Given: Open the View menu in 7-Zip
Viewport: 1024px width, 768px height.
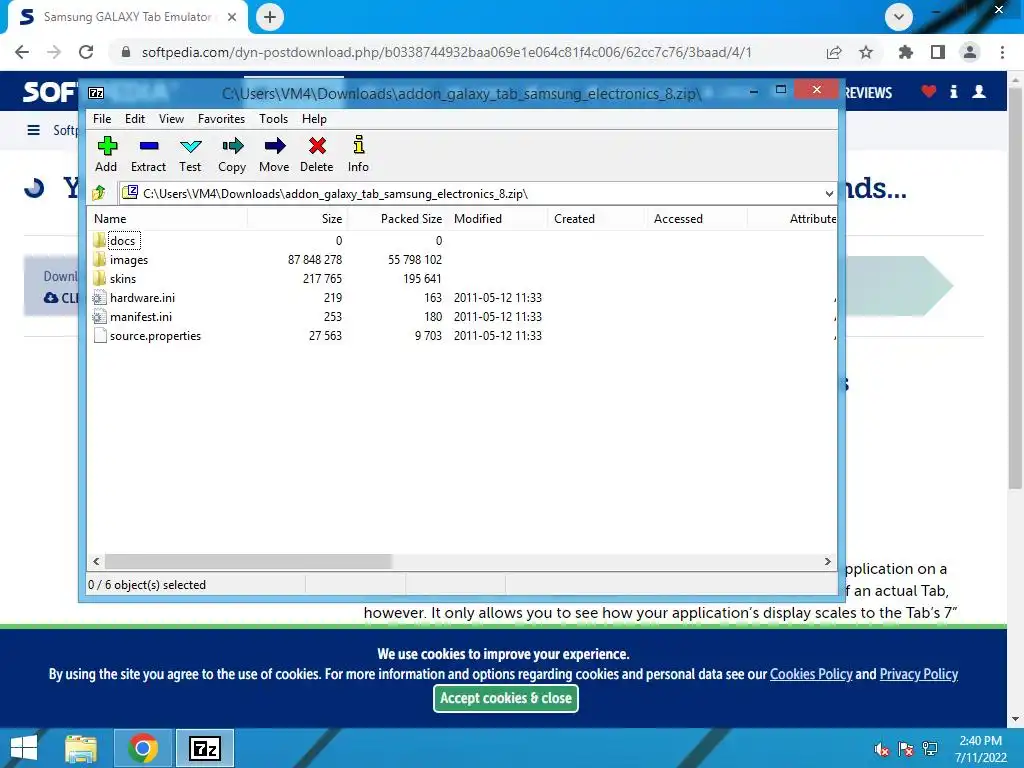Looking at the screenshot, I should coord(171,119).
